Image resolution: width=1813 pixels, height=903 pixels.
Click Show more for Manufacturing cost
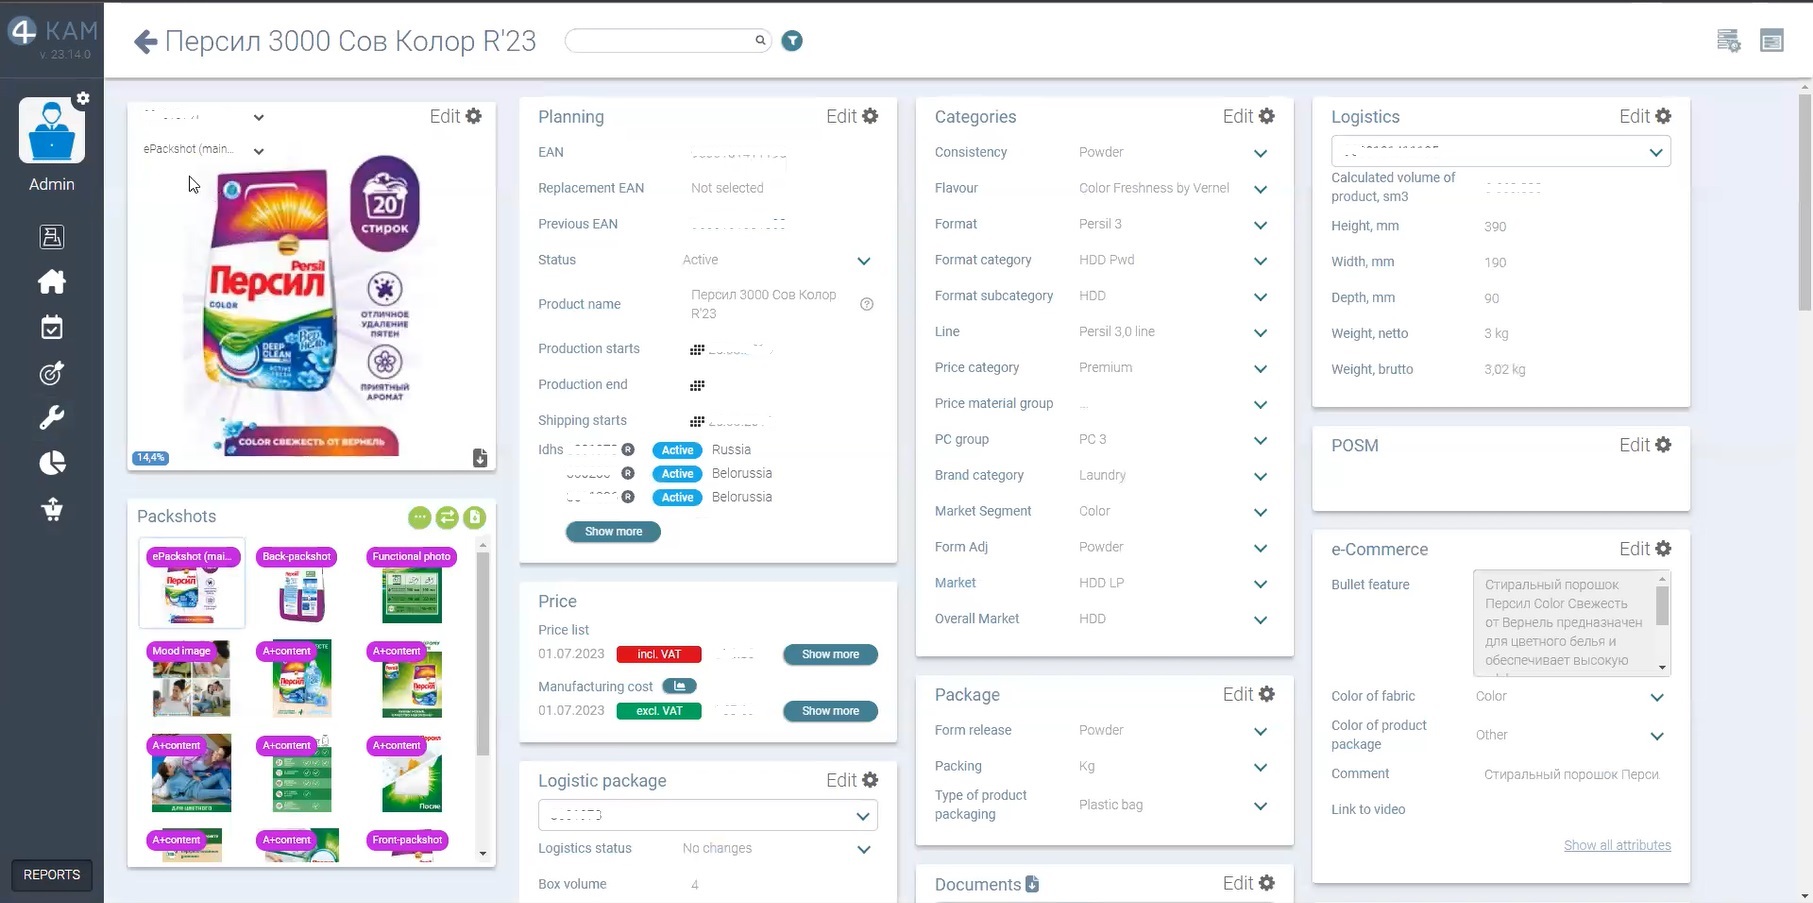click(830, 711)
